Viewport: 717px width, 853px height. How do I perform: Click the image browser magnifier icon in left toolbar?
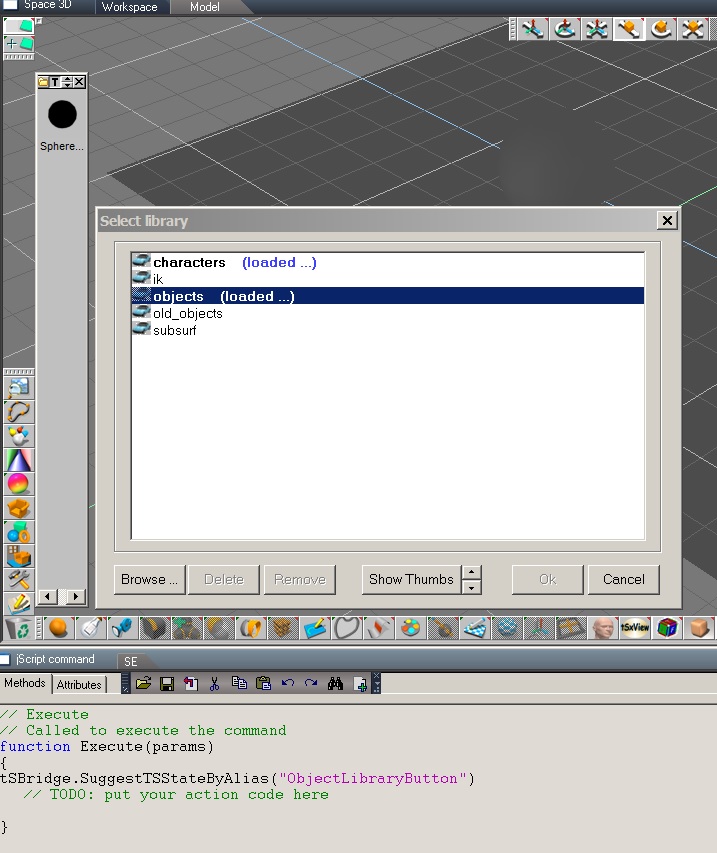tap(18, 388)
